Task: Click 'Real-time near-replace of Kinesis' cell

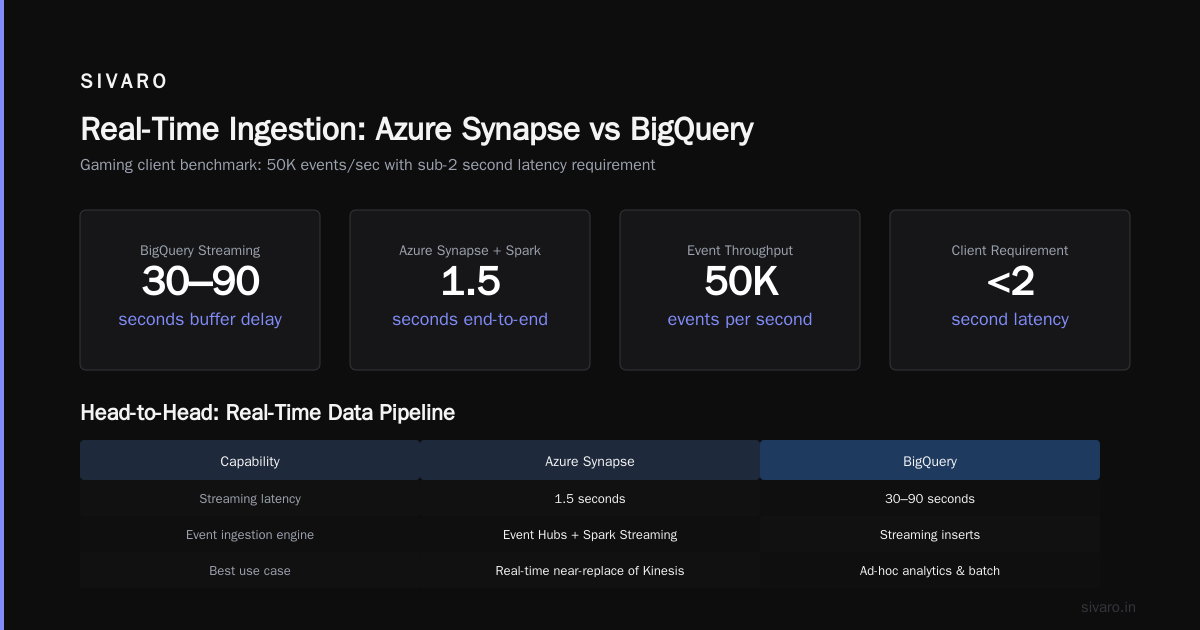Action: click(590, 571)
